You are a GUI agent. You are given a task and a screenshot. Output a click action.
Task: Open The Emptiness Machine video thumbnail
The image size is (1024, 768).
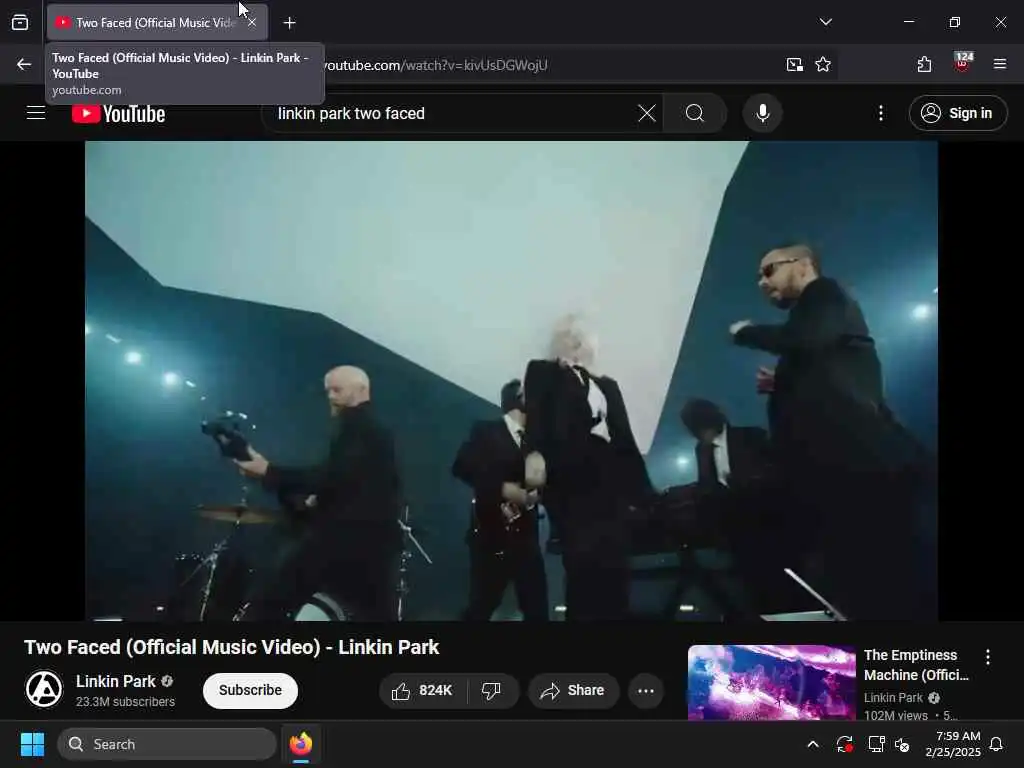pos(771,682)
